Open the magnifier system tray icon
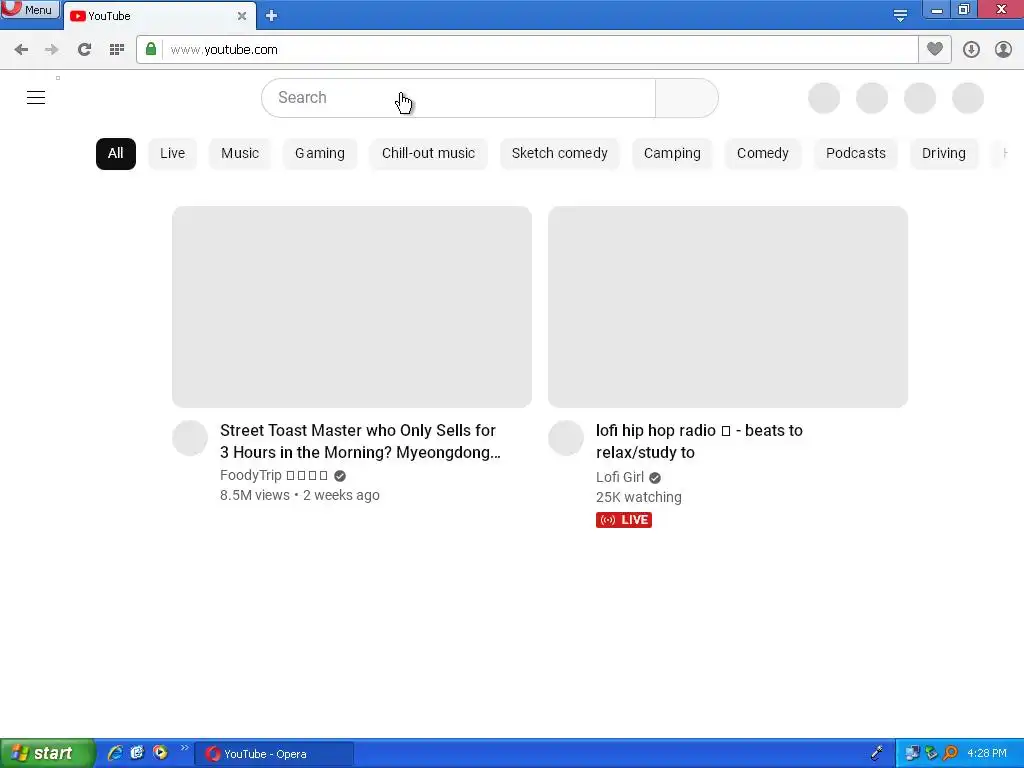This screenshot has height=768, width=1024. pos(950,754)
